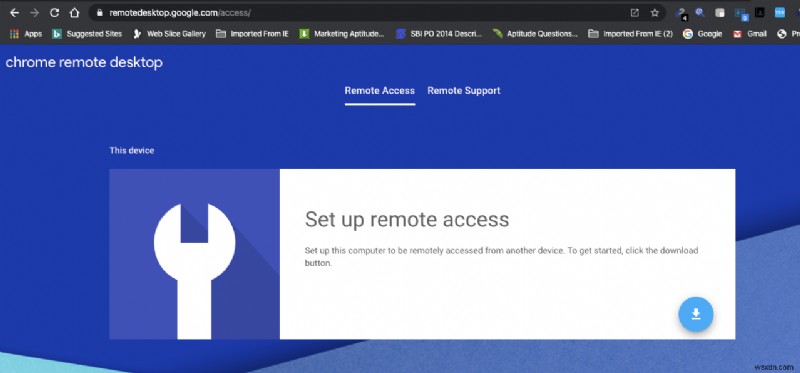Image resolution: width=800 pixels, height=373 pixels.
Task: Switch to the Remote Support tab
Action: point(464,91)
